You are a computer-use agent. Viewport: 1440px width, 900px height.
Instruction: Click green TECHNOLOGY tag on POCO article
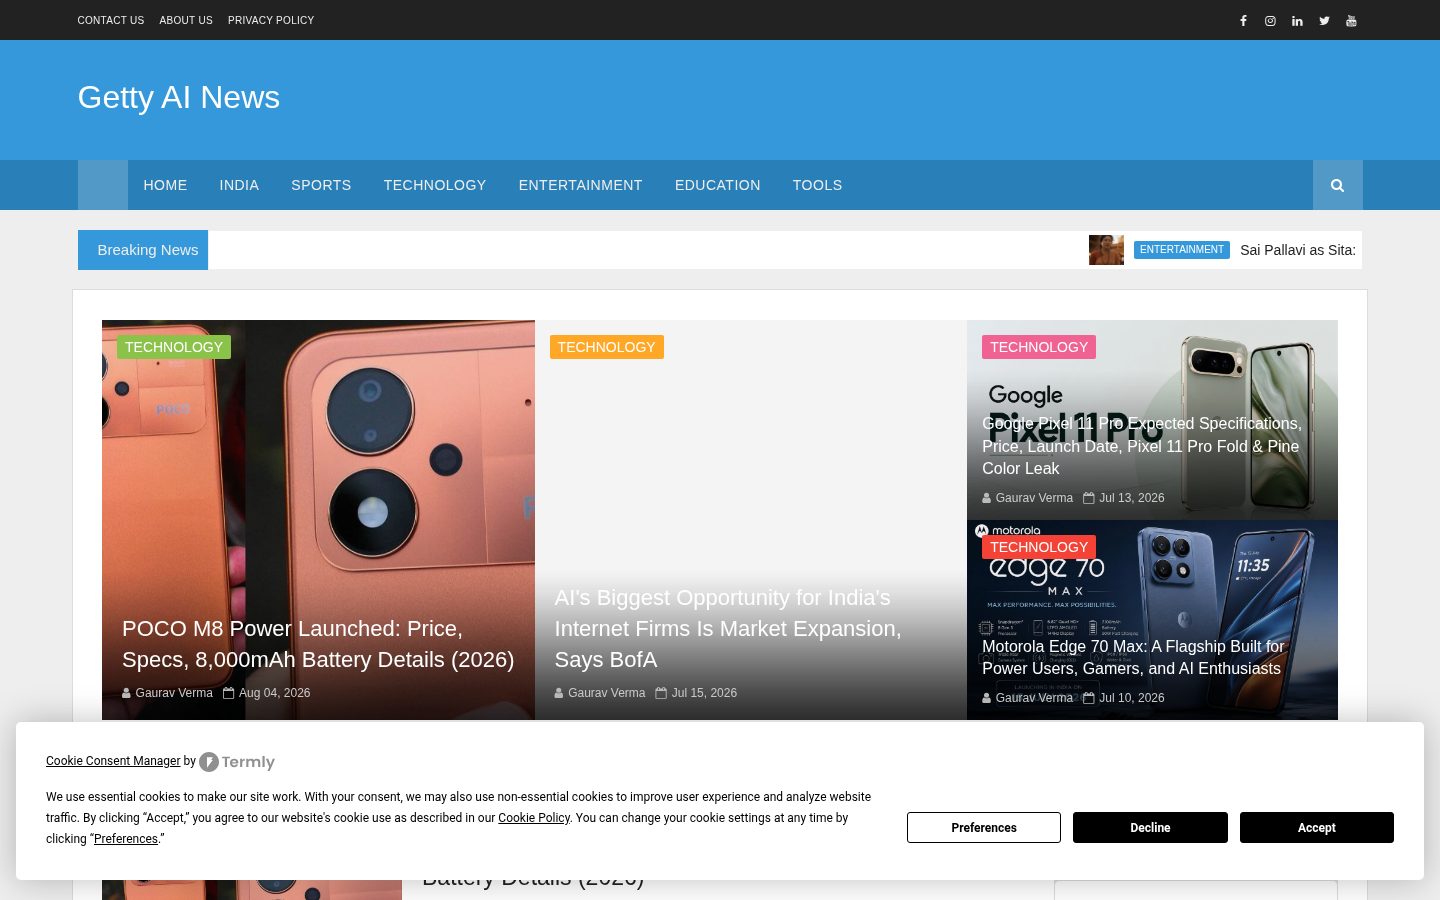(x=174, y=347)
